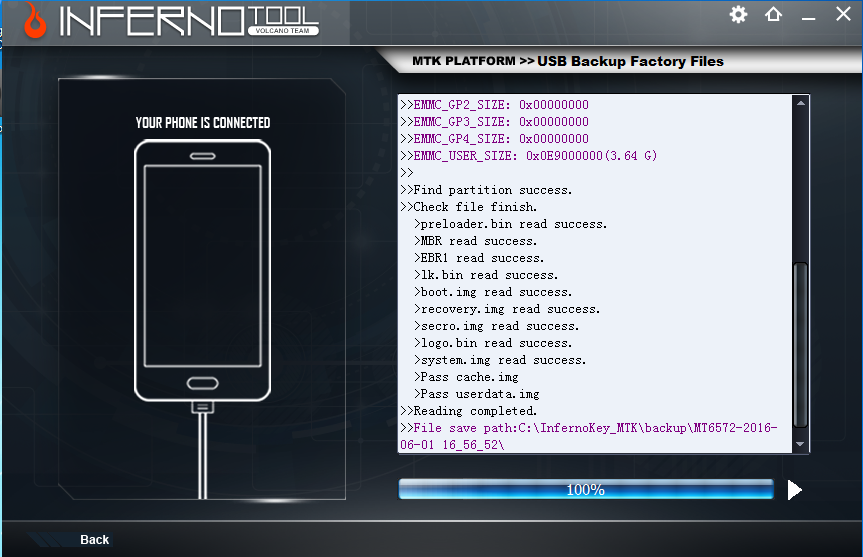Click 'Find partition success.' log line
Screen dimensions: 863x557
click(x=486, y=190)
